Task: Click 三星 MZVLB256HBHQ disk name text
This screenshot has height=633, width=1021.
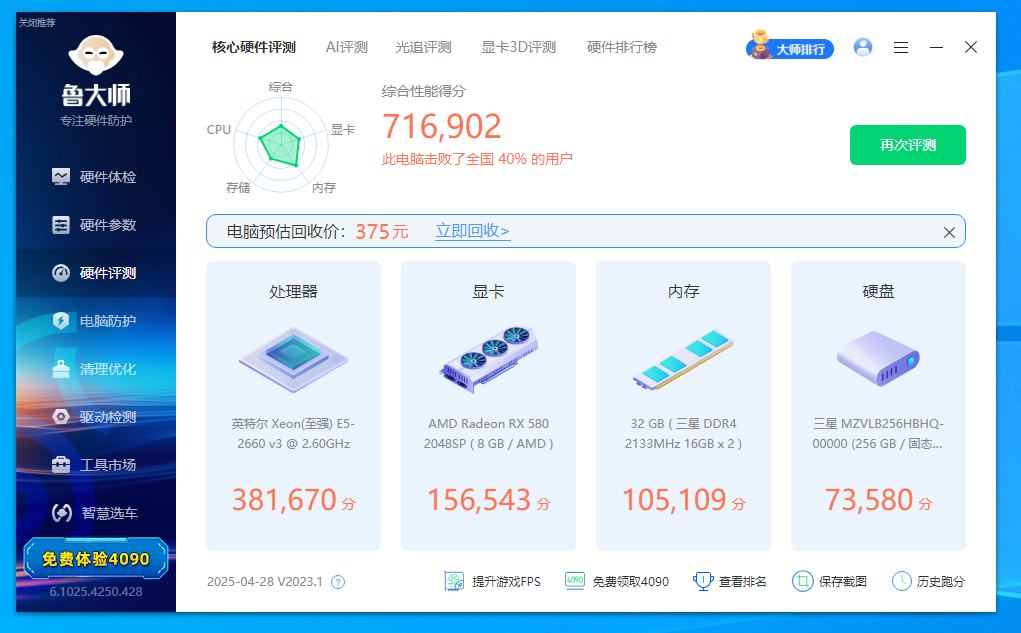Action: pos(878,434)
